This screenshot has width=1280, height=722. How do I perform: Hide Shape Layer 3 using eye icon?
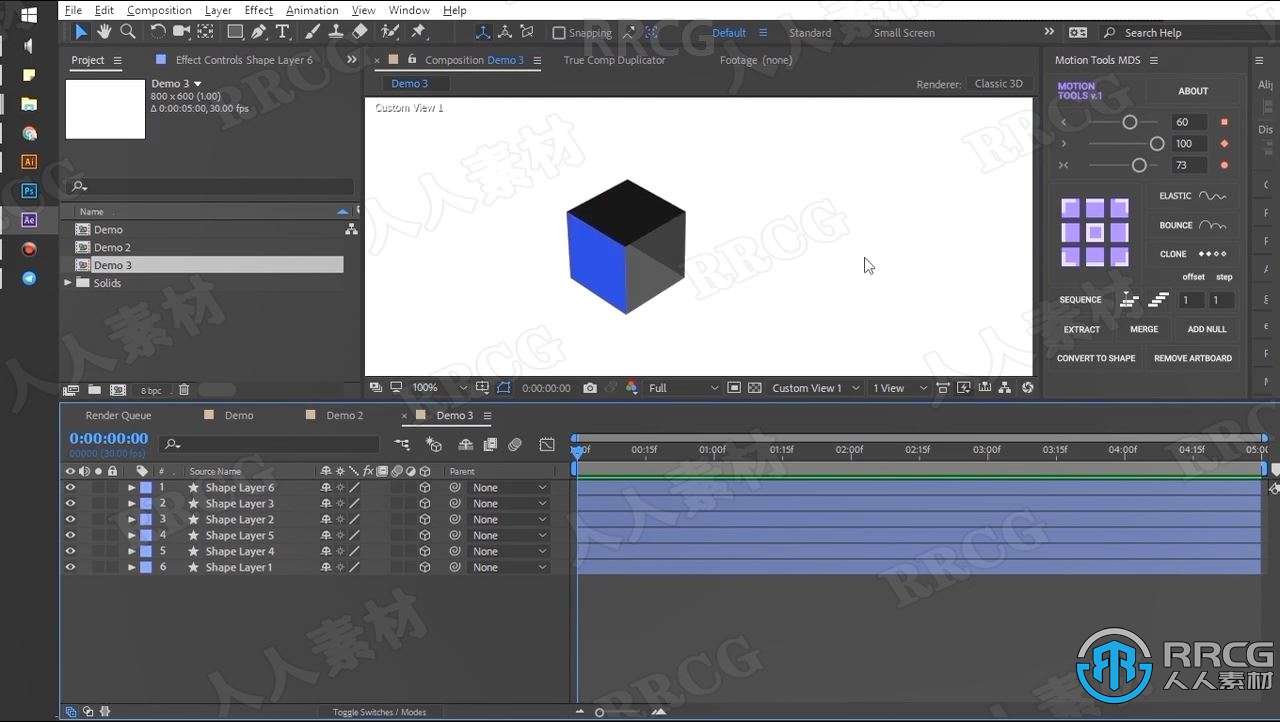click(70, 504)
